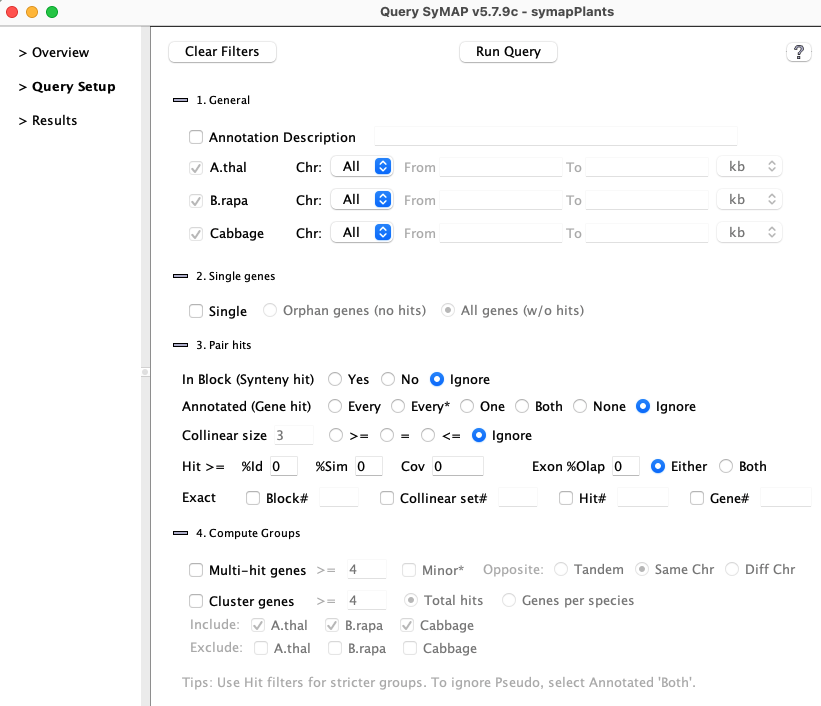The image size is (821, 706).
Task: Click the %Id hit field
Action: (284, 466)
